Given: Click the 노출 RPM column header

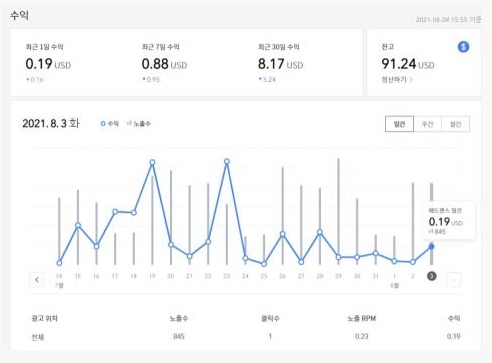Looking at the screenshot, I should pyautogui.click(x=362, y=318).
